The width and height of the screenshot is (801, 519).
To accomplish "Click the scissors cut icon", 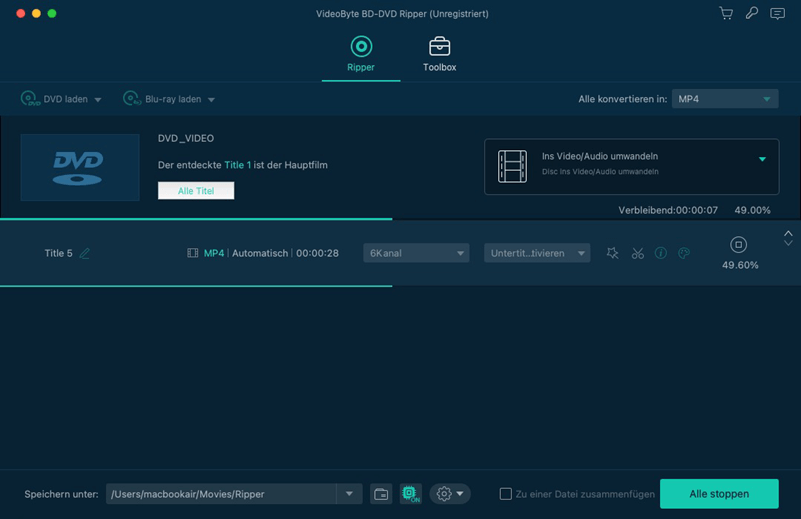I will (x=638, y=253).
